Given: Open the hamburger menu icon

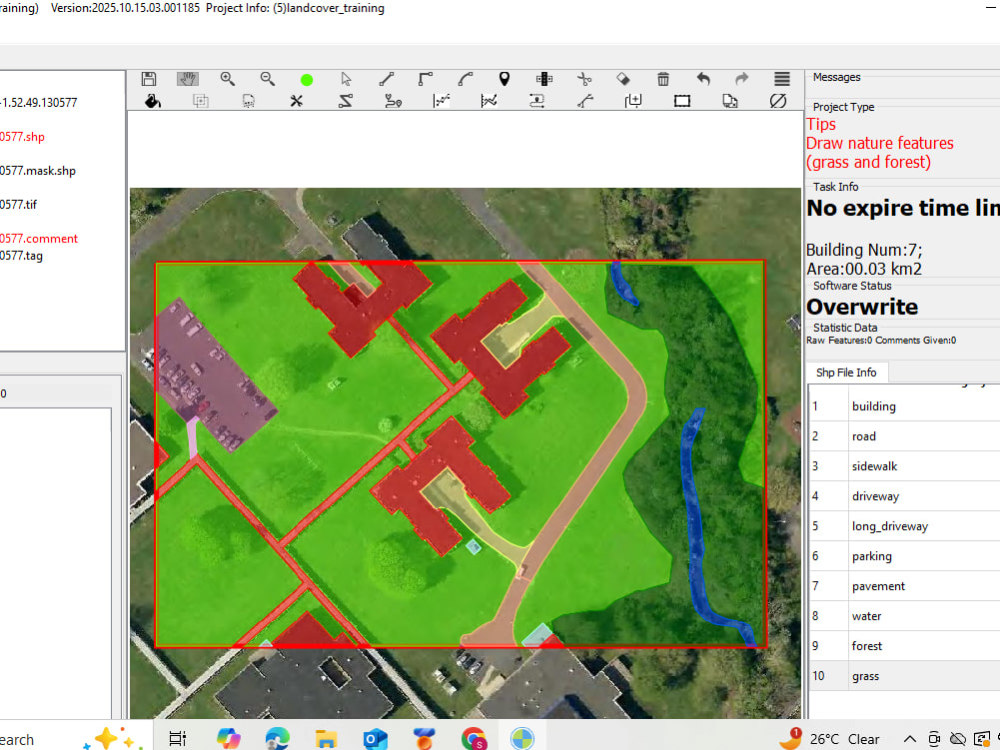Looking at the screenshot, I should coord(782,79).
